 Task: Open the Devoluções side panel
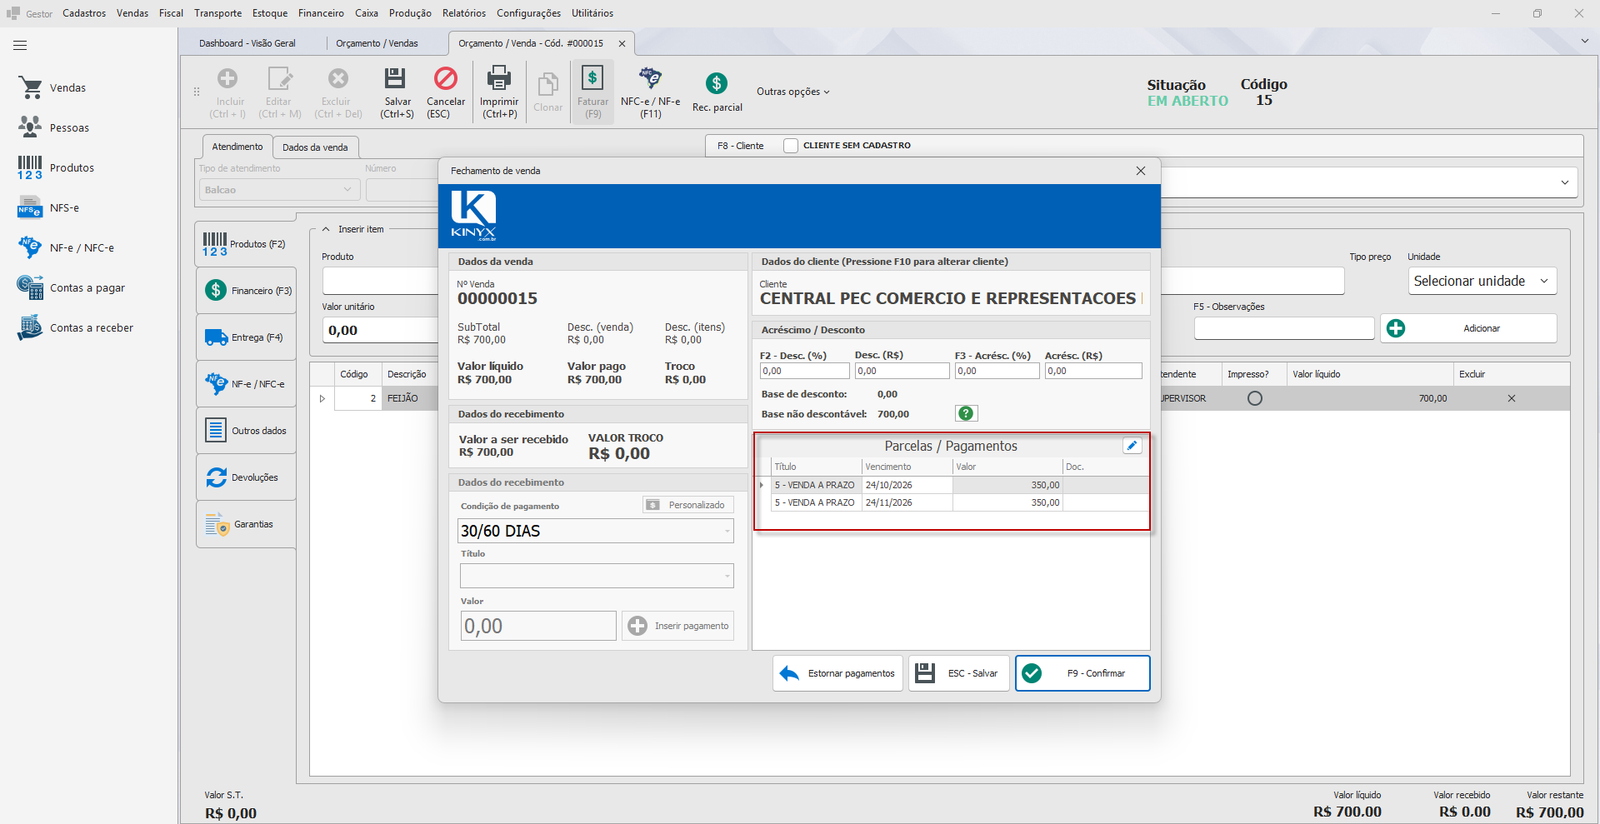[x=246, y=477]
